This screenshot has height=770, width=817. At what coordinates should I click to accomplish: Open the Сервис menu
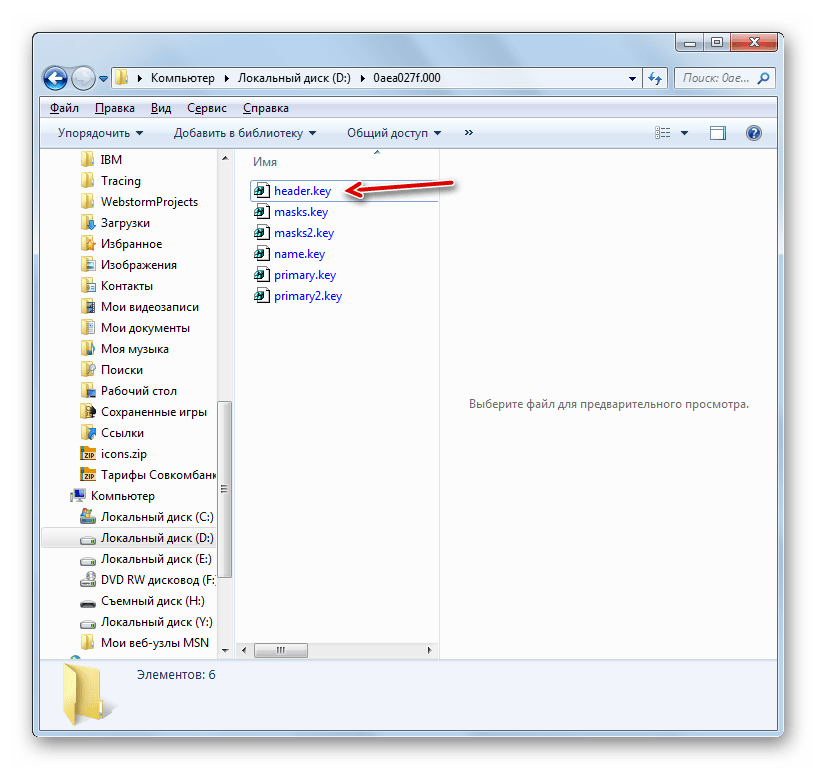pyautogui.click(x=206, y=108)
